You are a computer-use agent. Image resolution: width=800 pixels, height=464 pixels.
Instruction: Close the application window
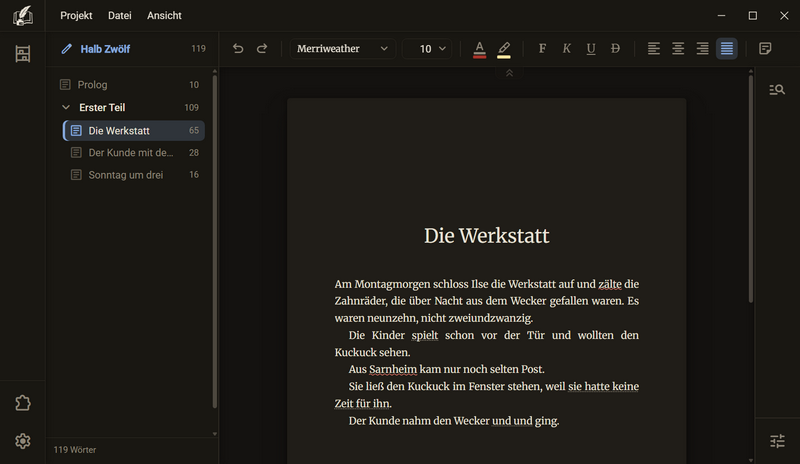(x=784, y=16)
